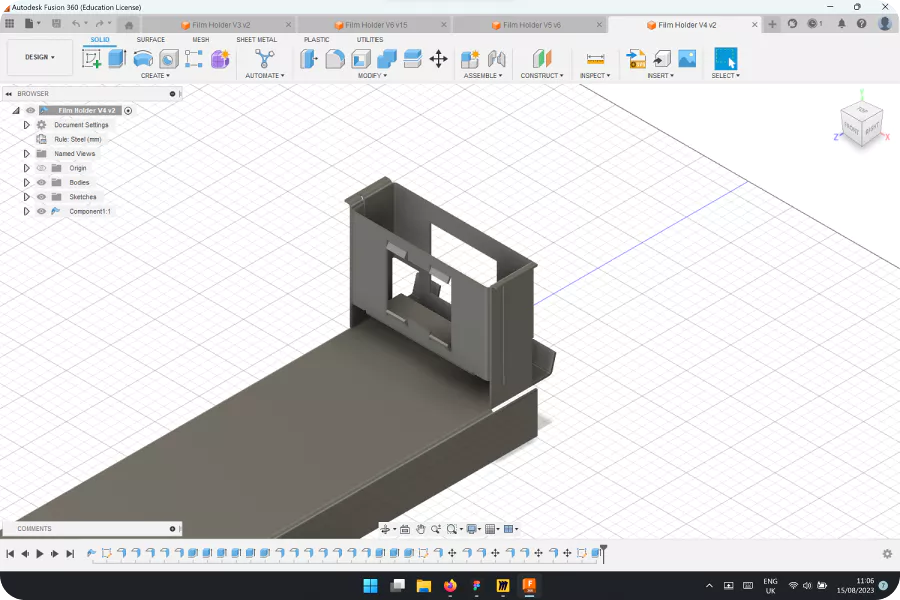
Task: Hide the Sketches folder
Action: coord(41,197)
